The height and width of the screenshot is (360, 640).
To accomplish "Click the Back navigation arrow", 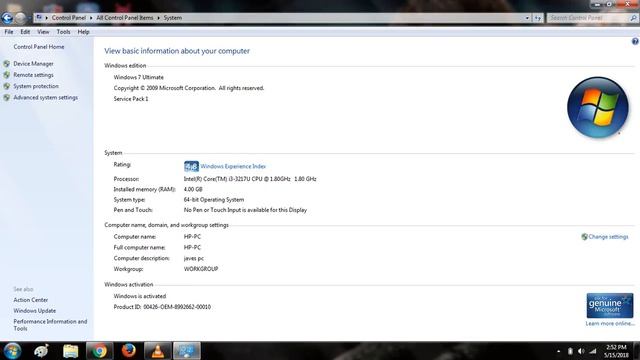I will [x=7, y=18].
